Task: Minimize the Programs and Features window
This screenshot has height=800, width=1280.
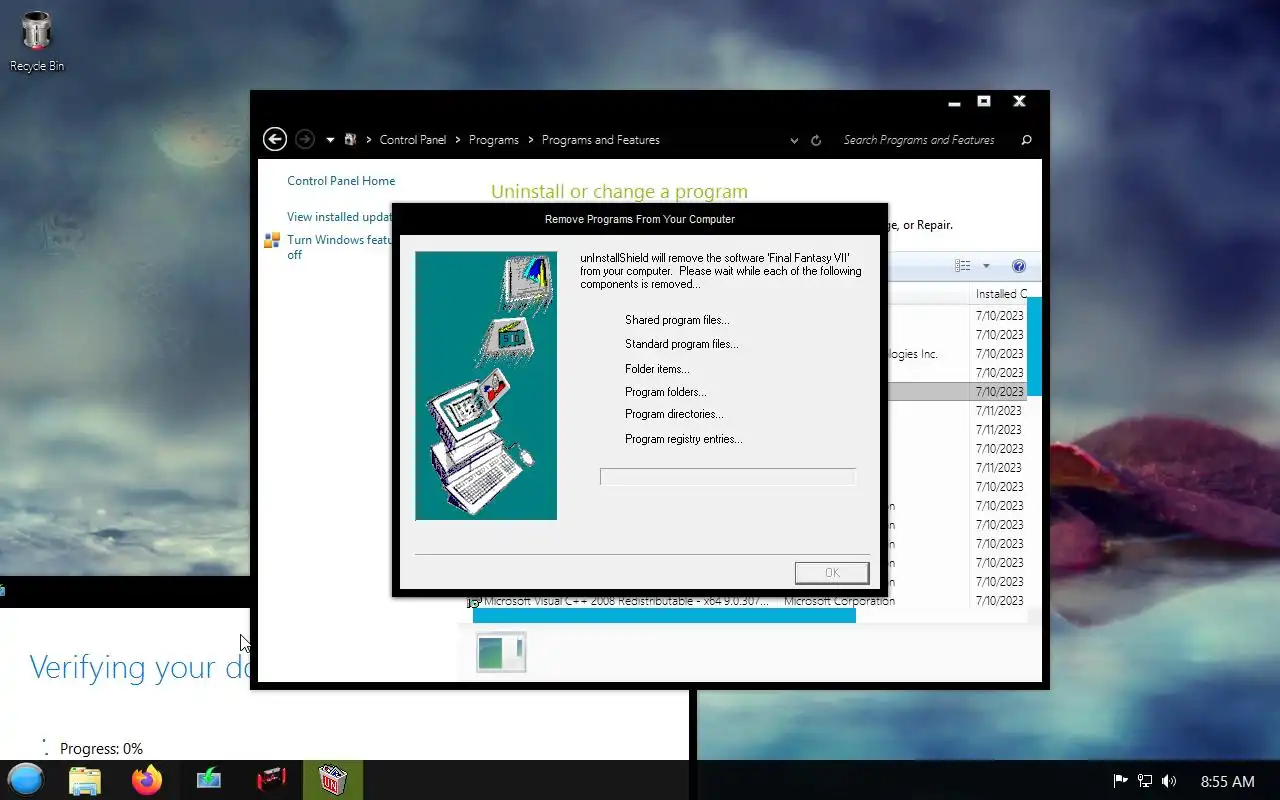Action: tap(956, 102)
